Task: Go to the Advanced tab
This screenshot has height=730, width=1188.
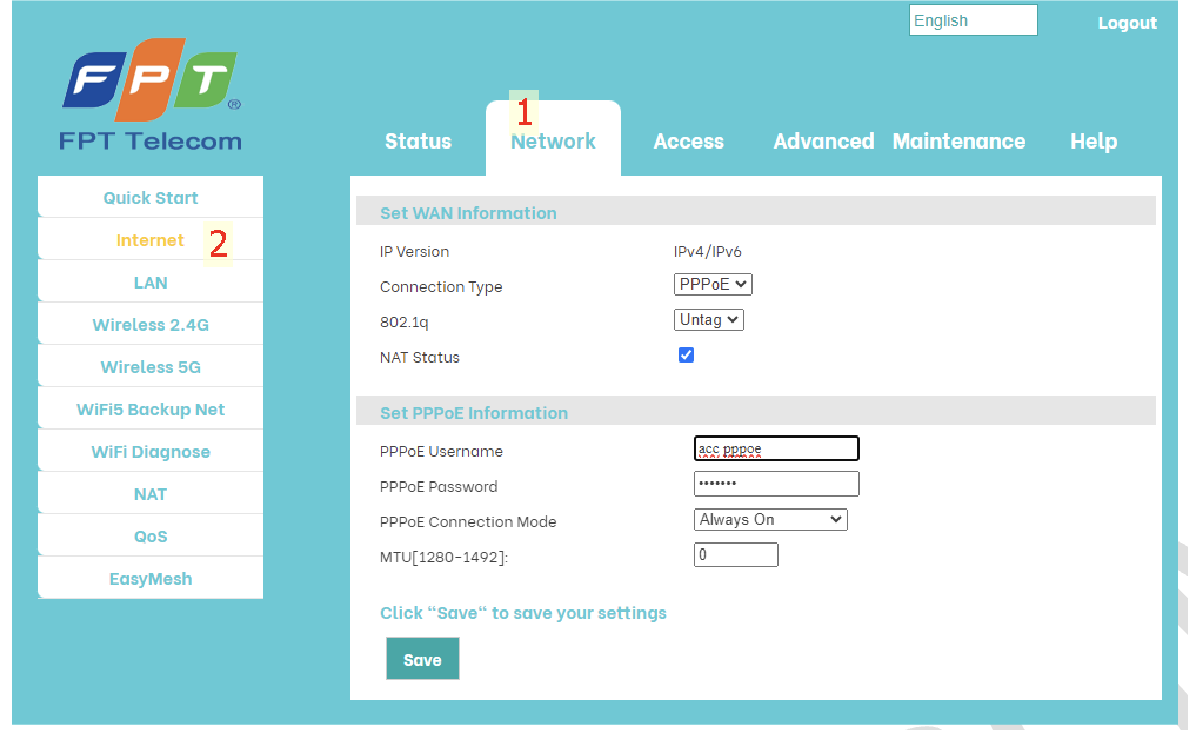Action: 823,142
